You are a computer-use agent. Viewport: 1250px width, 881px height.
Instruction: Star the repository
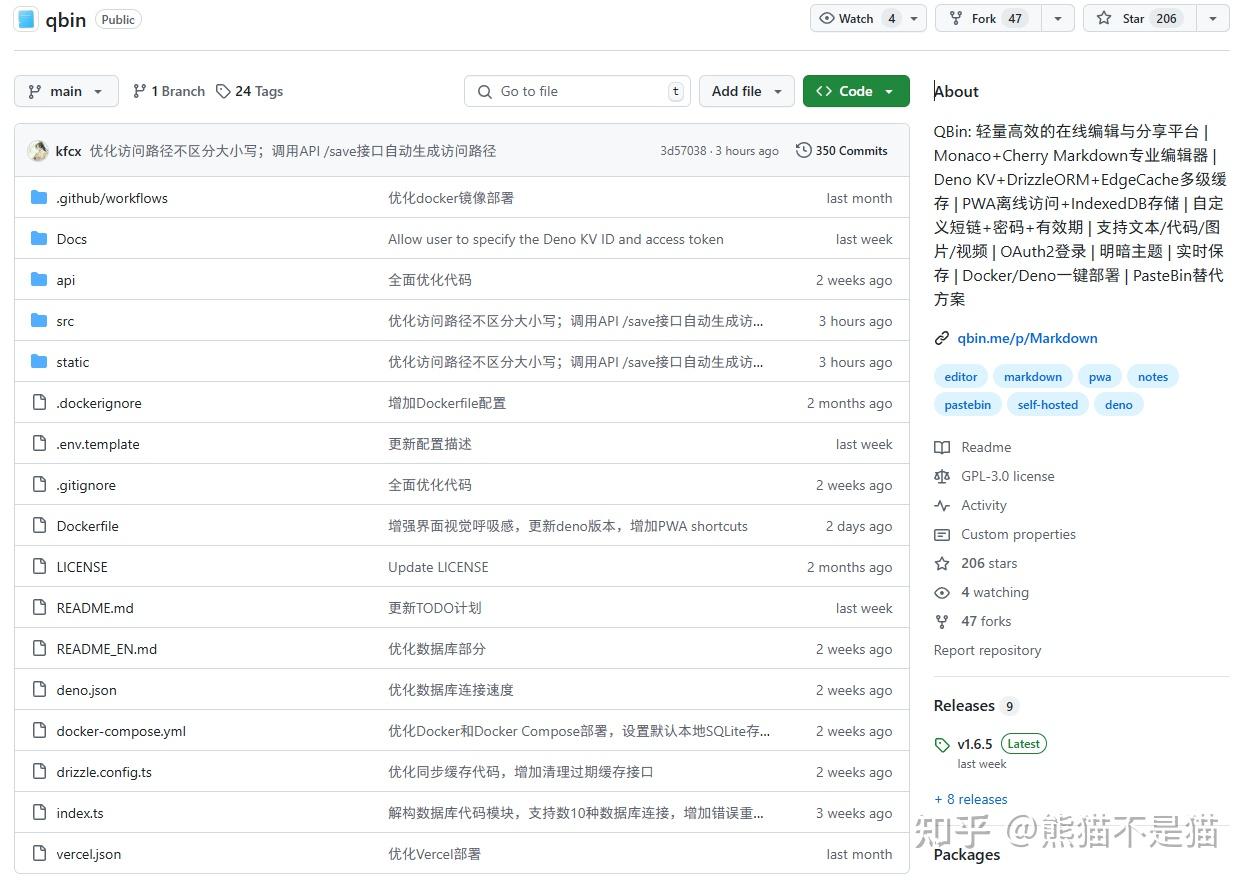pyautogui.click(x=1139, y=18)
